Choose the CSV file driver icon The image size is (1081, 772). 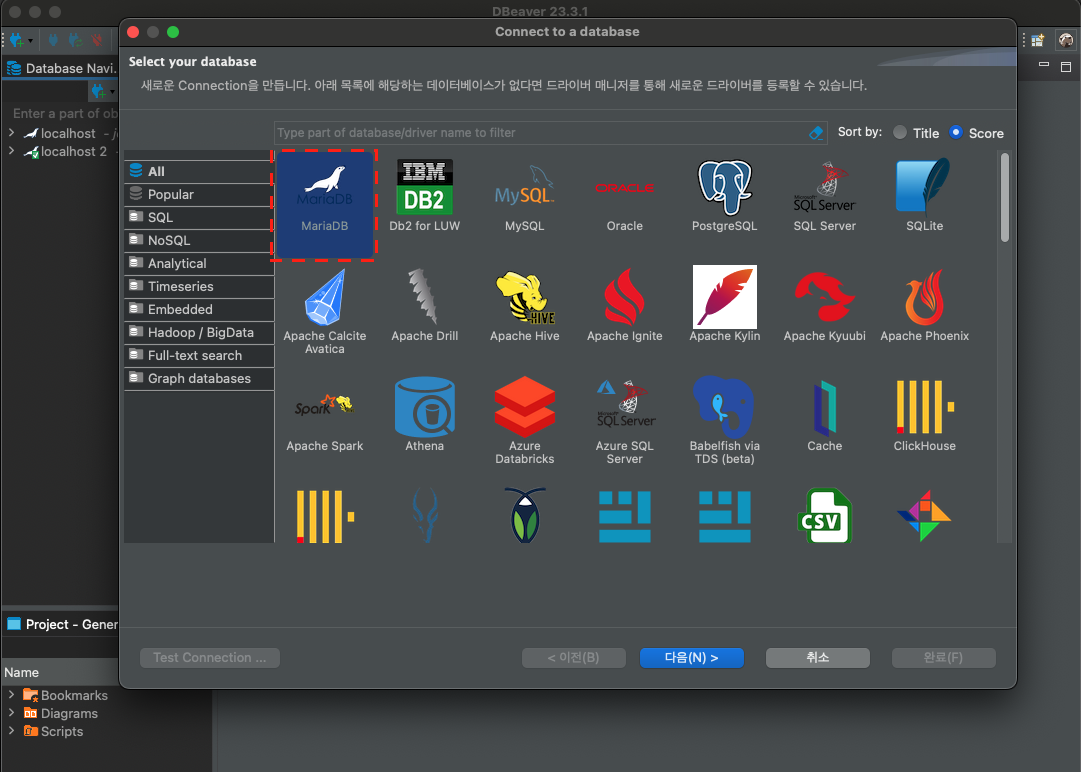coord(824,516)
